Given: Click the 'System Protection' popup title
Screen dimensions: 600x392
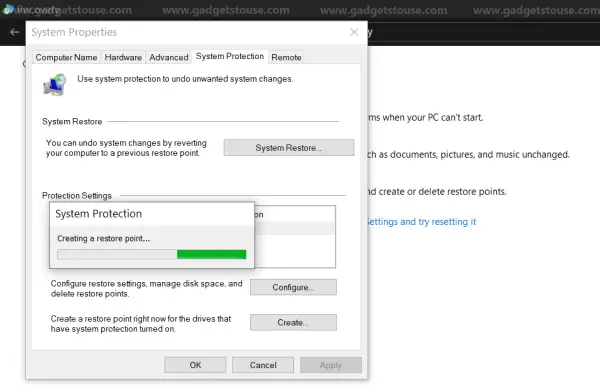Looking at the screenshot, I should [98, 214].
